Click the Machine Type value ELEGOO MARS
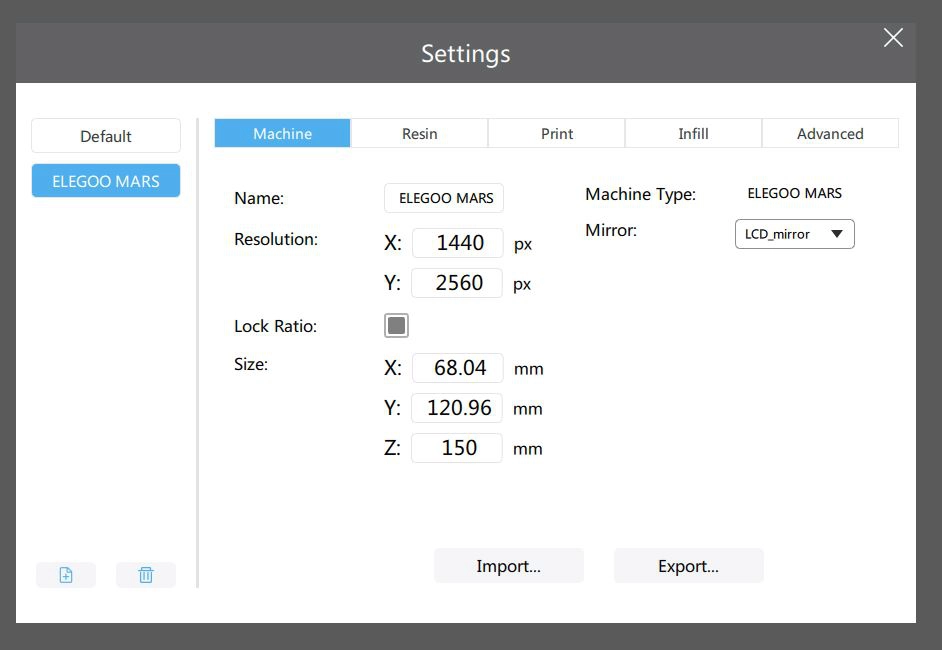The height and width of the screenshot is (650, 942). click(x=794, y=193)
